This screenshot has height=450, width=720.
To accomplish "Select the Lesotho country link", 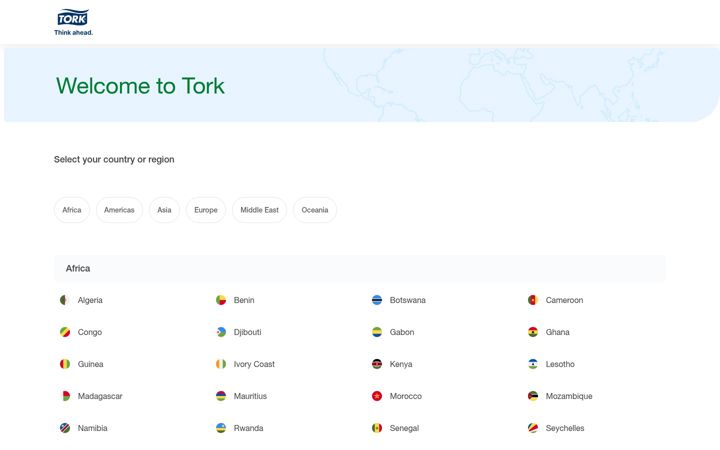I will (560, 364).
